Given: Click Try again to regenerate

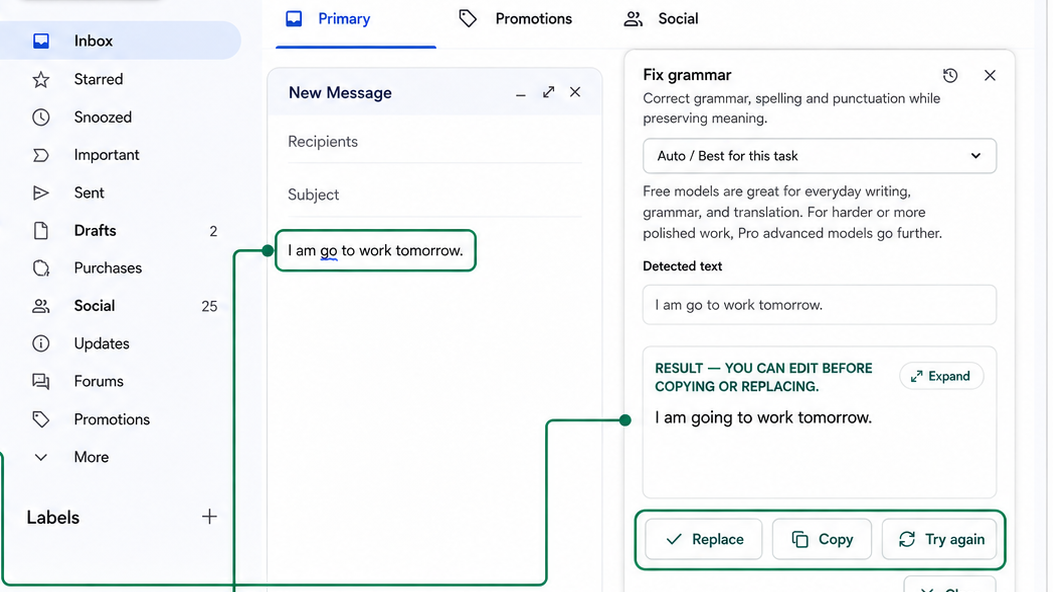Looking at the screenshot, I should 940,539.
